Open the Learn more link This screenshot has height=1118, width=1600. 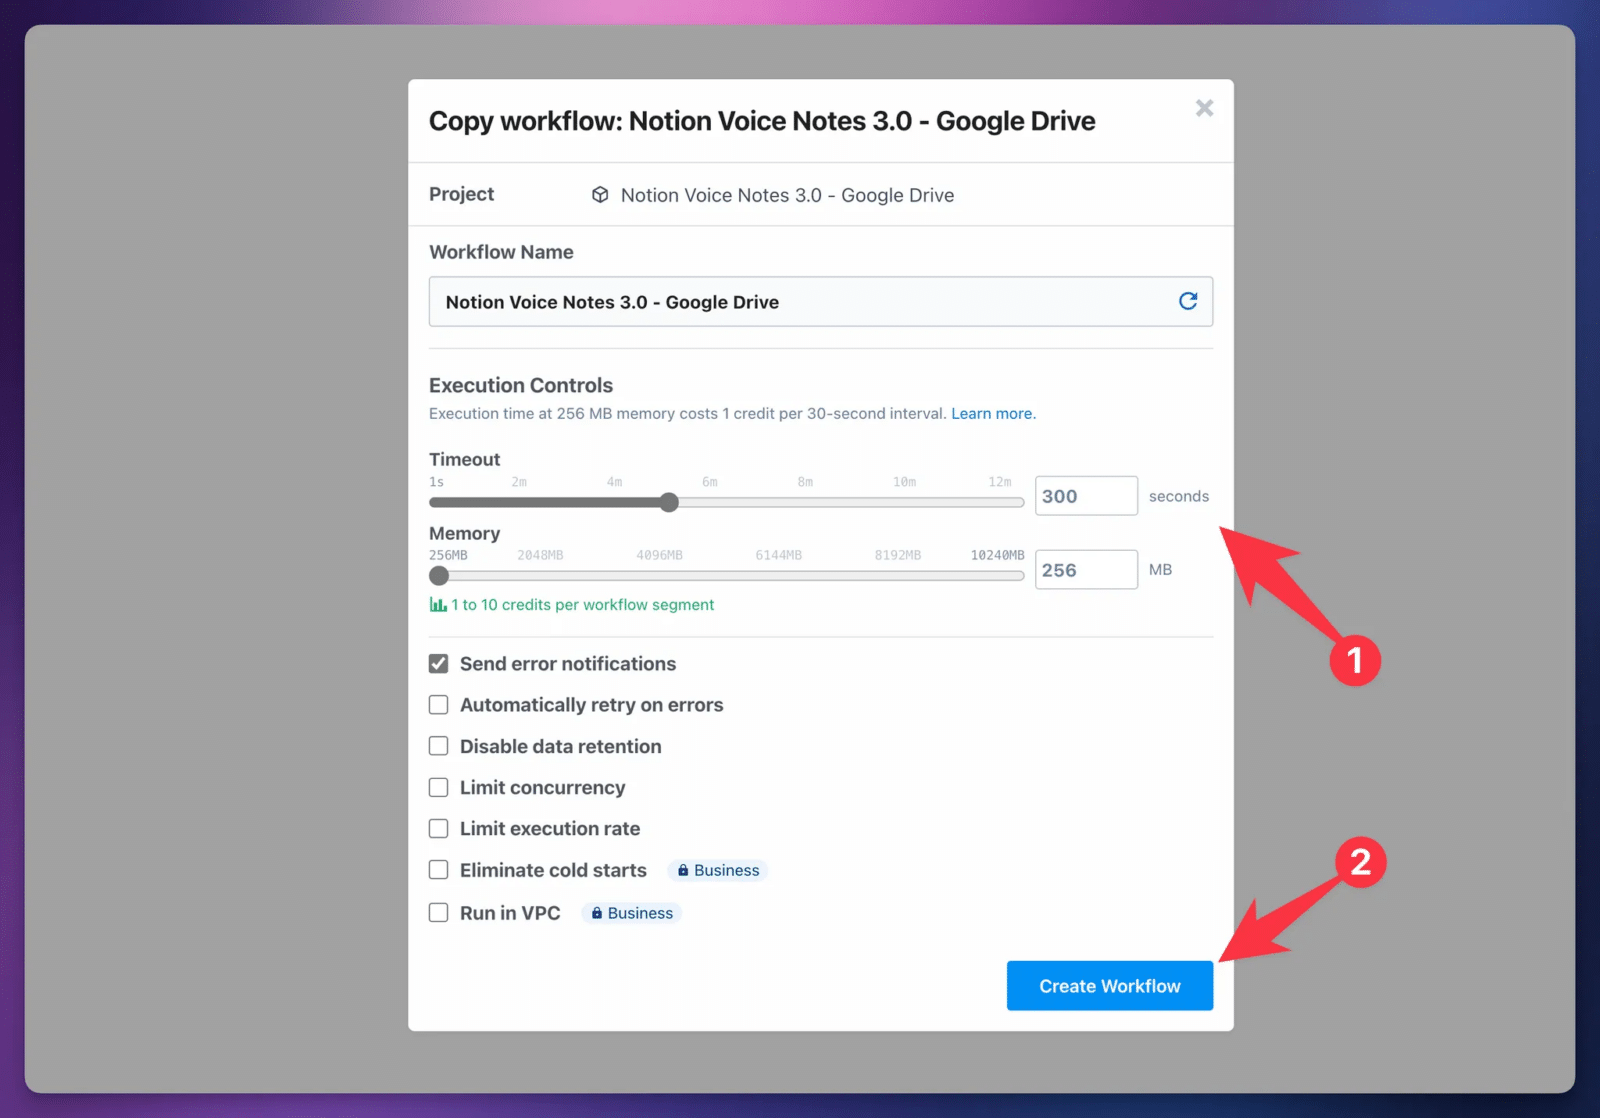click(x=992, y=412)
